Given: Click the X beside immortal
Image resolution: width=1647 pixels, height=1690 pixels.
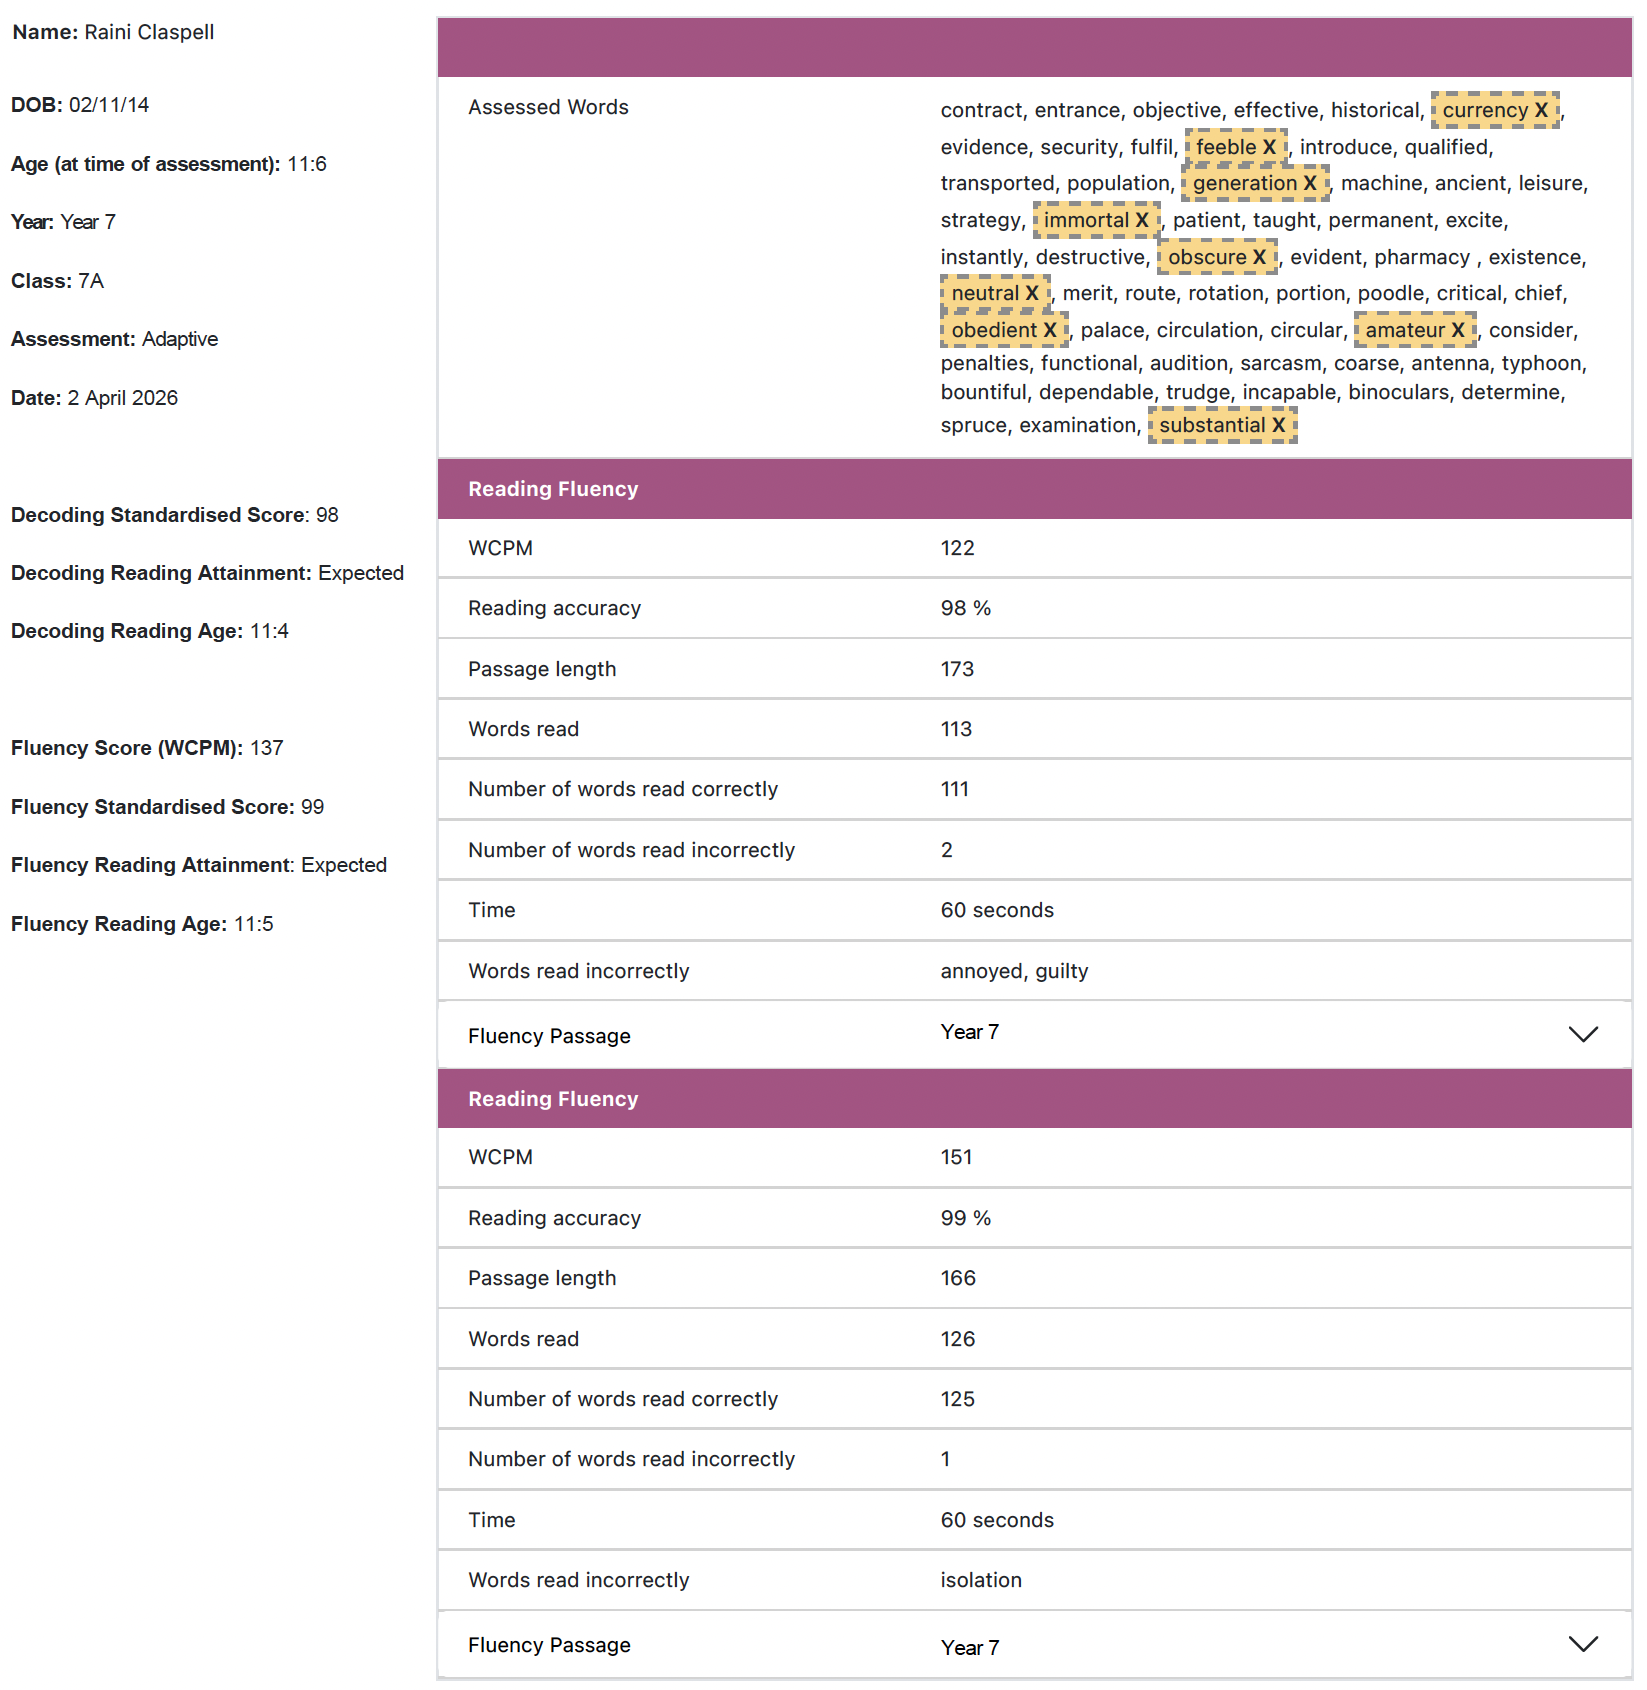Looking at the screenshot, I should pyautogui.click(x=1142, y=220).
